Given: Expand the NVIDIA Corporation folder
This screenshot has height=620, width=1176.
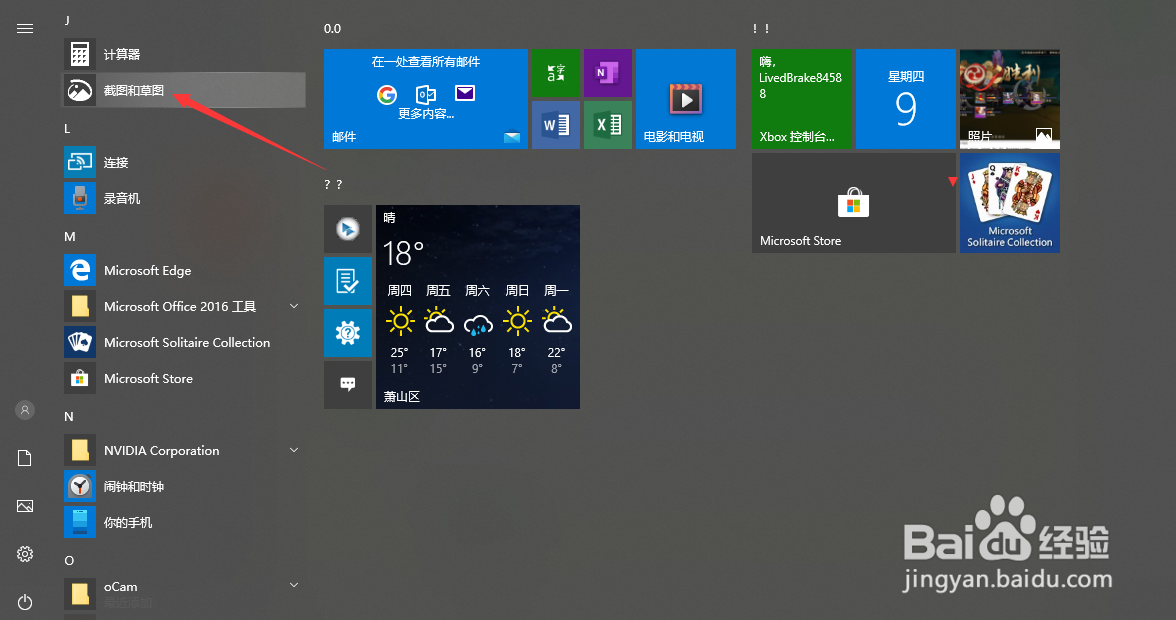Looking at the screenshot, I should pos(184,450).
